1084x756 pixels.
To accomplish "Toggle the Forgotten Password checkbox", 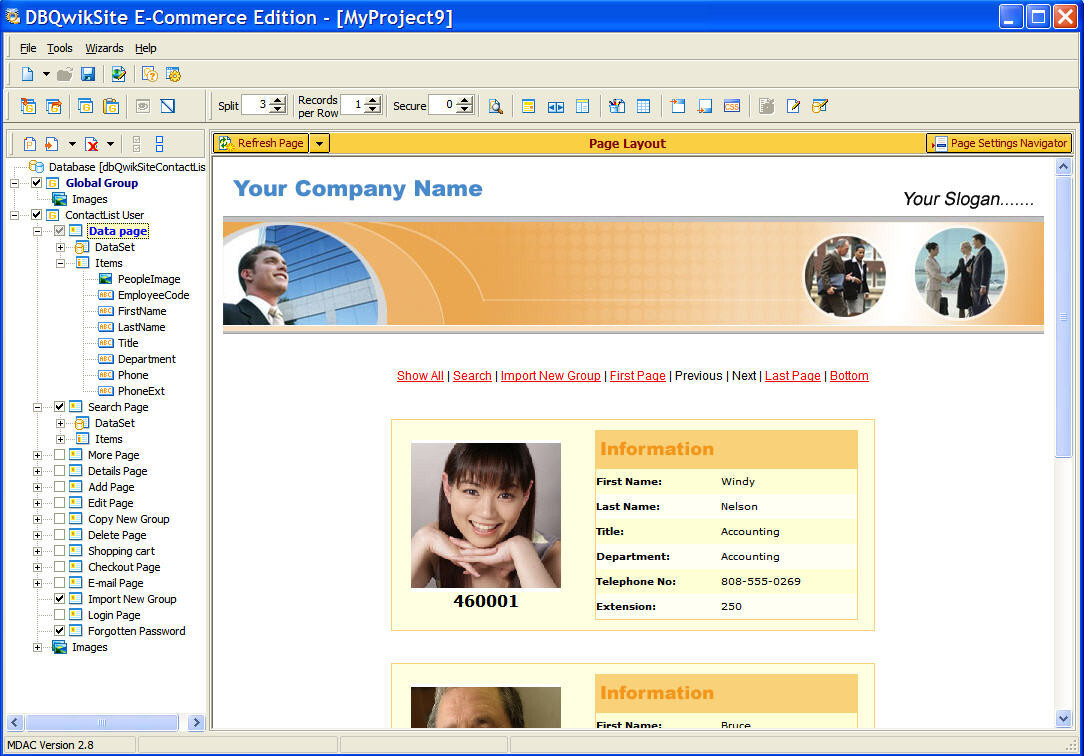I will (x=60, y=631).
